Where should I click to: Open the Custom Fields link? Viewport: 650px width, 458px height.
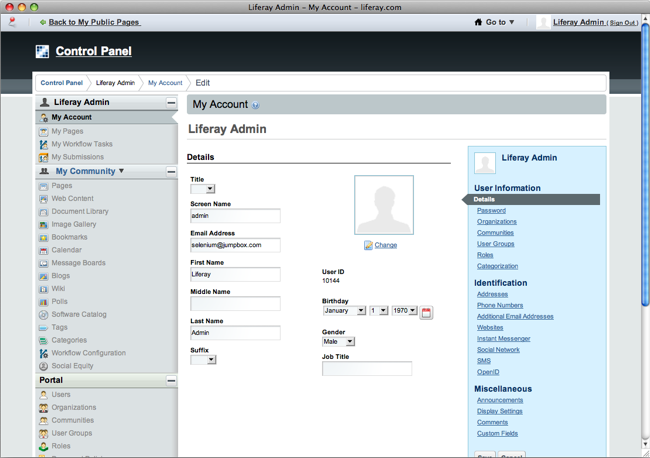pos(497,434)
